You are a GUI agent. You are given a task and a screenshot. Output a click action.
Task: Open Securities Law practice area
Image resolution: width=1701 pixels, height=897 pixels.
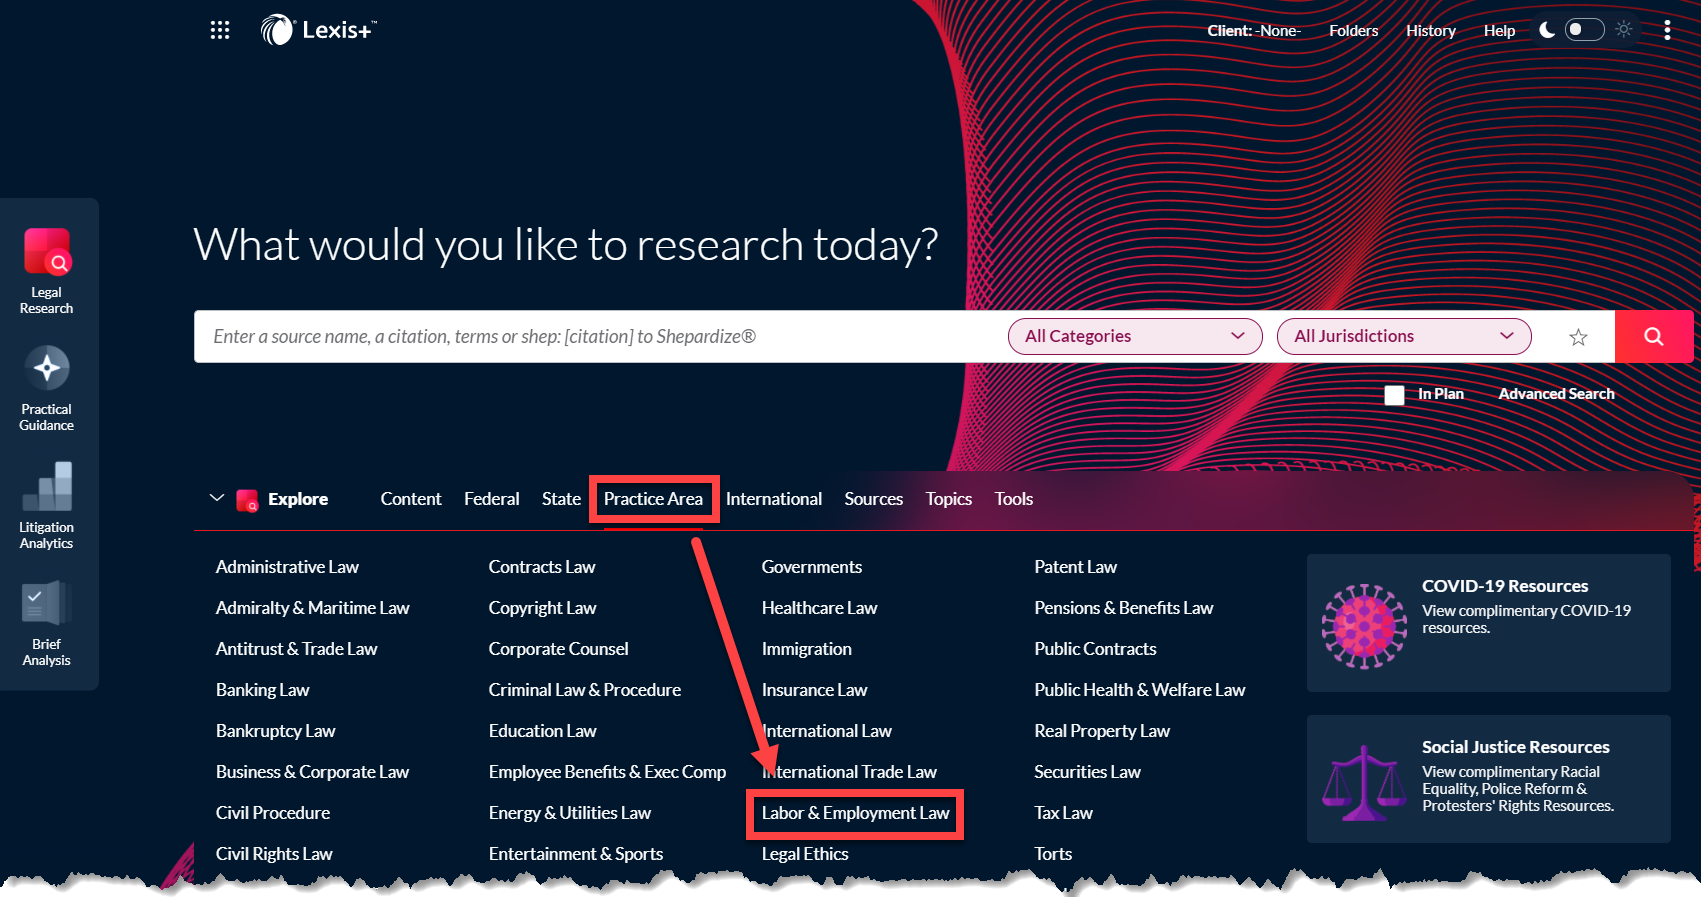pos(1088,772)
